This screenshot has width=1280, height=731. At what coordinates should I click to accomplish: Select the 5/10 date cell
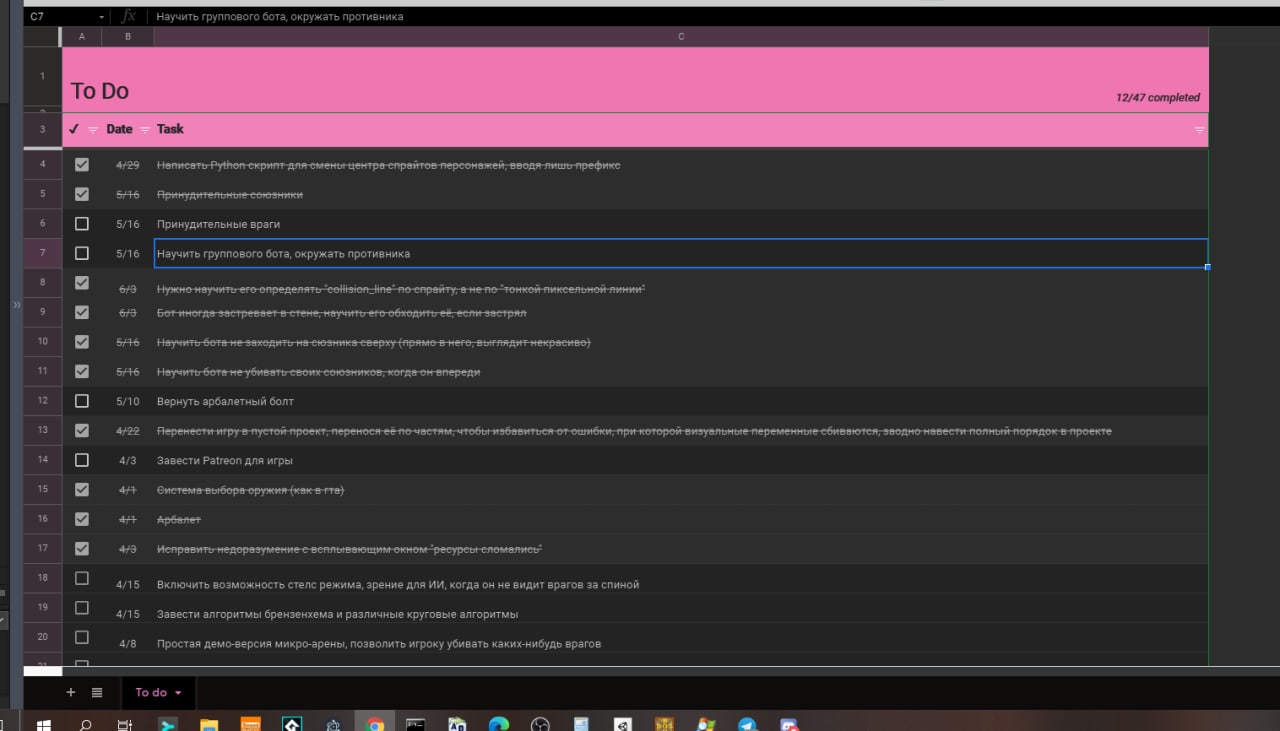pyautogui.click(x=128, y=401)
